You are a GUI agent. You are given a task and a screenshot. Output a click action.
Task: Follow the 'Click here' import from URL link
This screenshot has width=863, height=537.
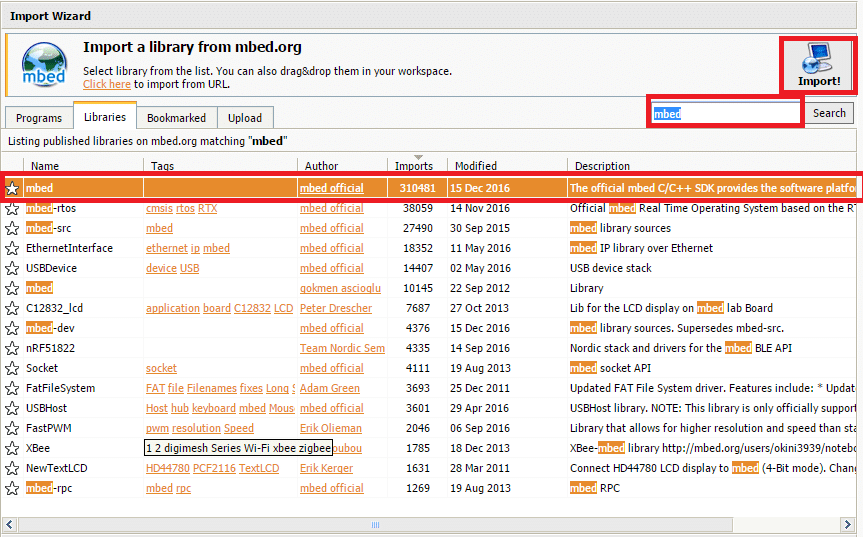click(x=107, y=85)
